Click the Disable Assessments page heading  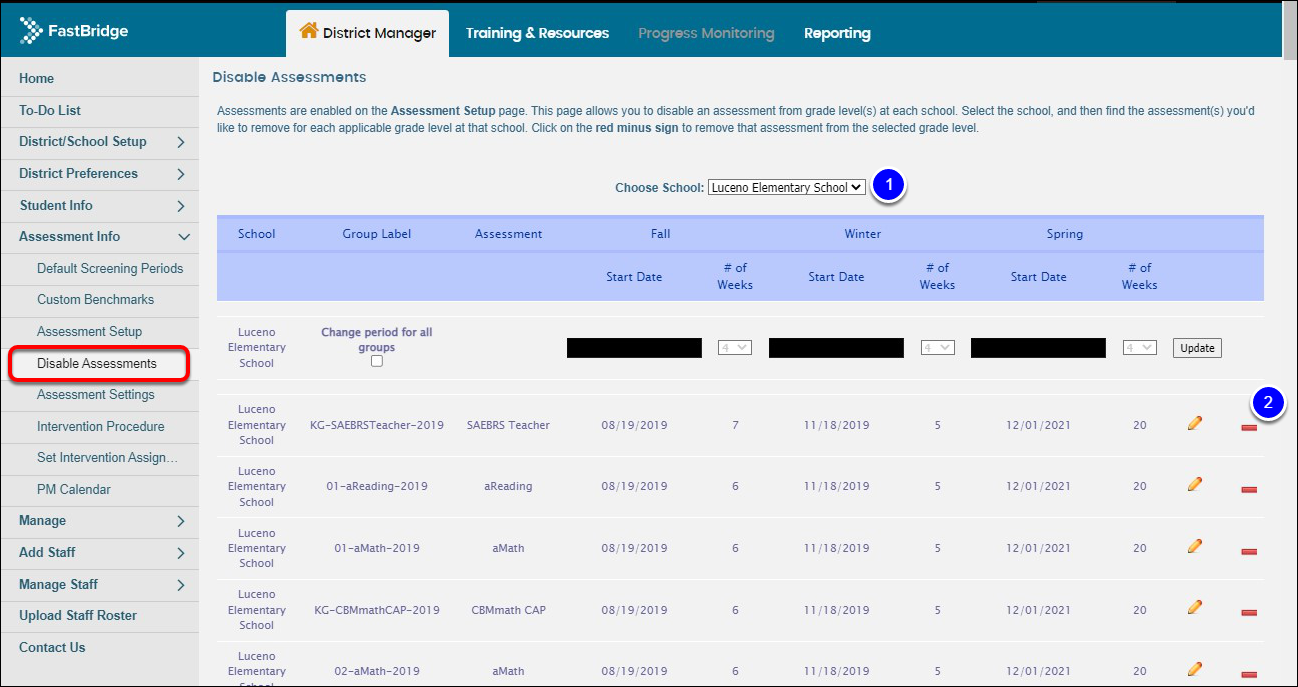(x=290, y=77)
